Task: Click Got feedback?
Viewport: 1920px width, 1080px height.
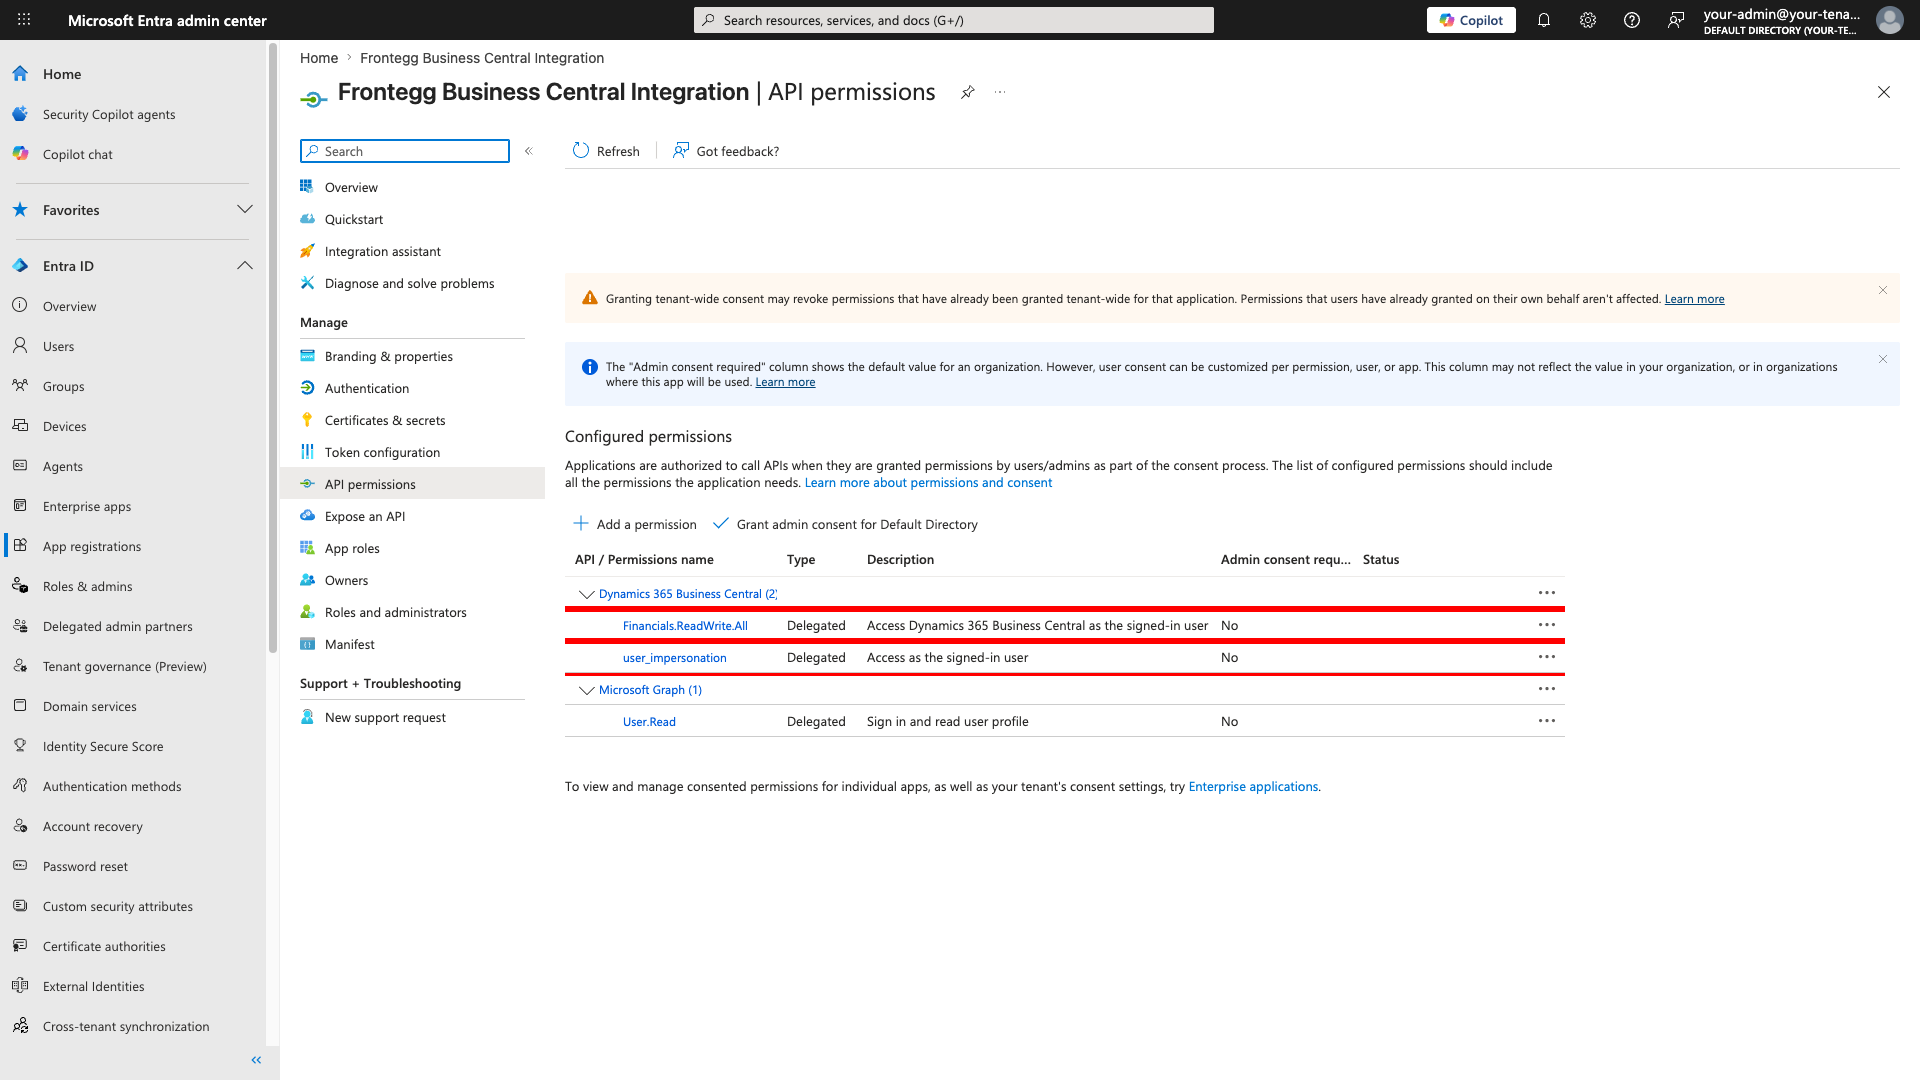Action: click(726, 151)
